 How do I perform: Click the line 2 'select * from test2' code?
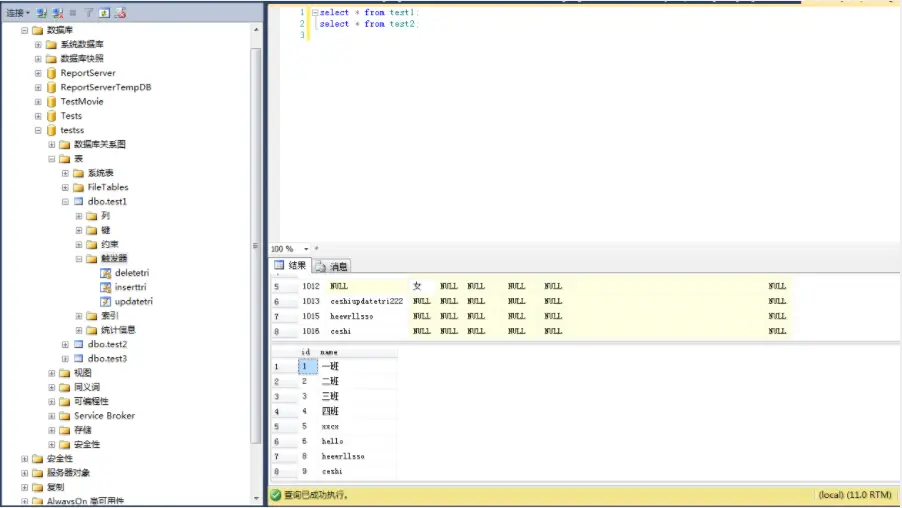click(x=368, y=24)
